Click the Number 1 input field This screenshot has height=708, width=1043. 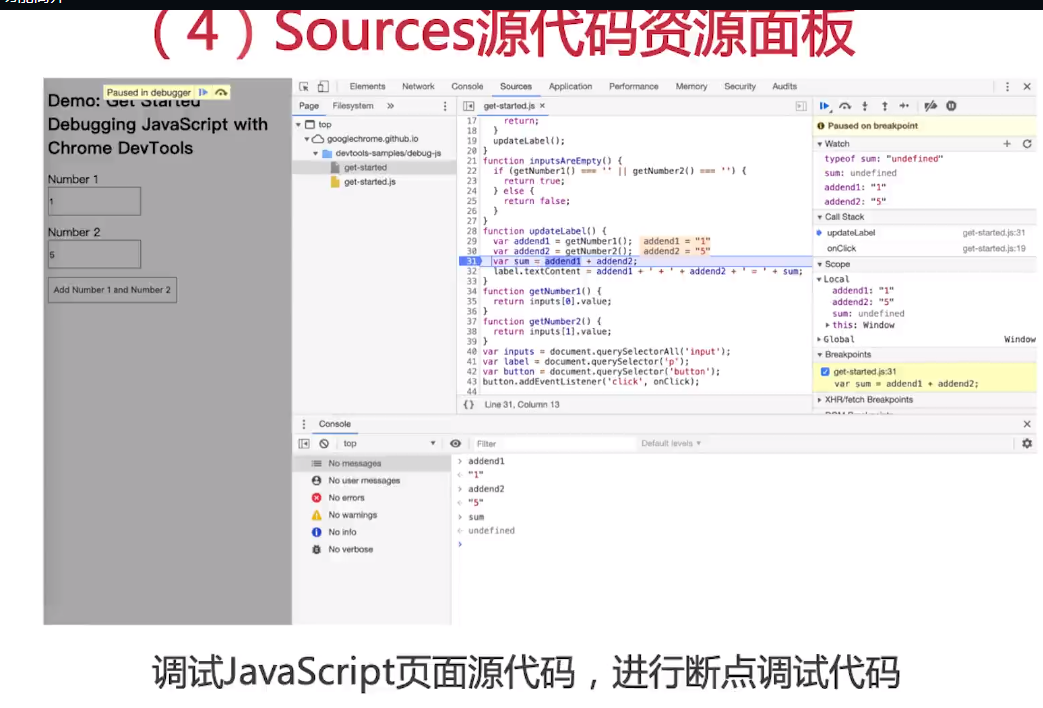click(x=94, y=201)
